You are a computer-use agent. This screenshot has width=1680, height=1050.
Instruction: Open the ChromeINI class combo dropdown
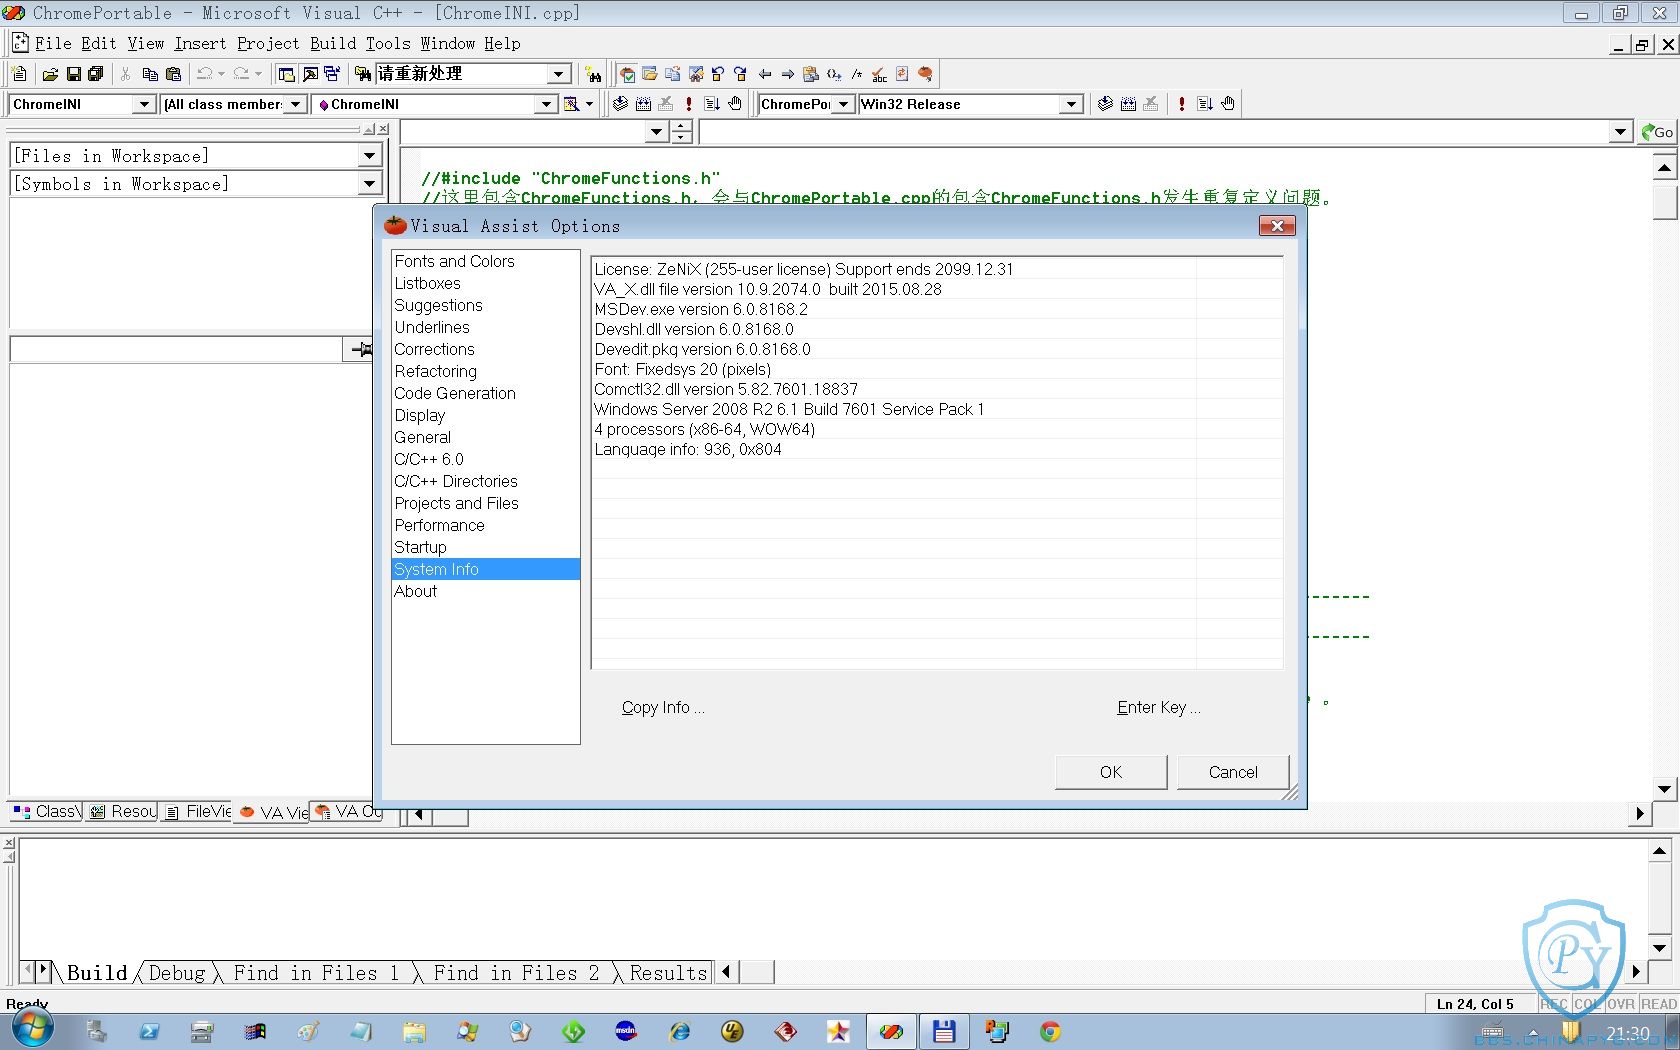(144, 104)
